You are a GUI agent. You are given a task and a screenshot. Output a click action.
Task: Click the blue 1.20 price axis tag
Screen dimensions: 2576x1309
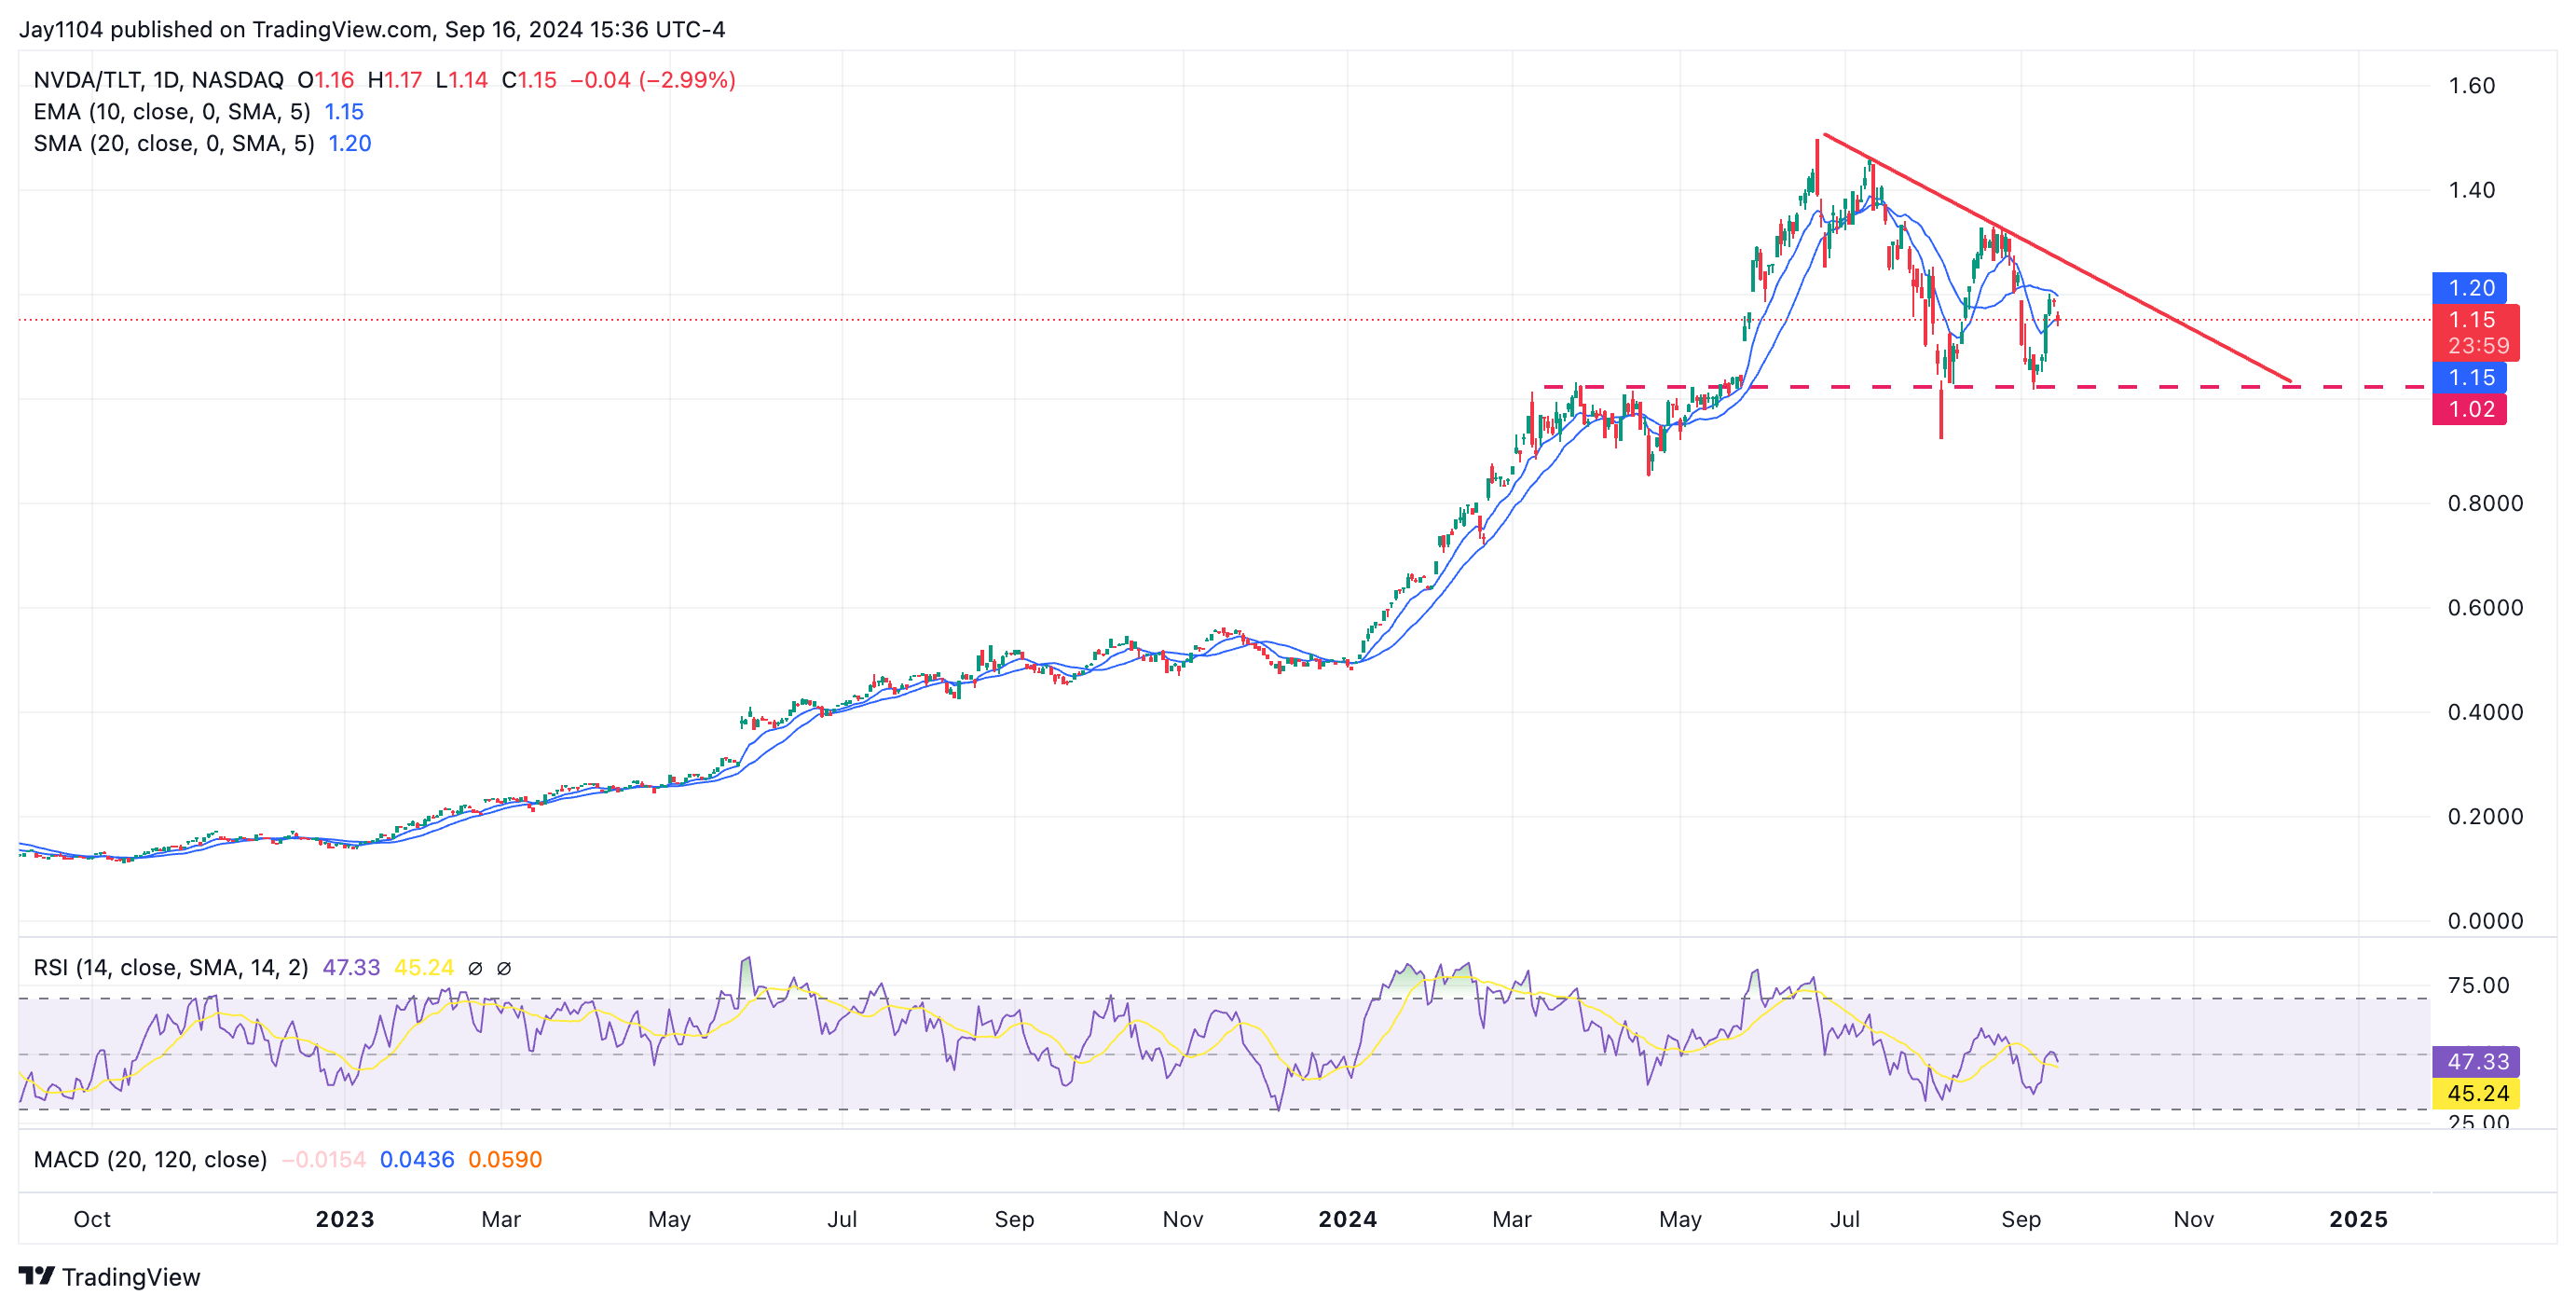coord(2469,288)
